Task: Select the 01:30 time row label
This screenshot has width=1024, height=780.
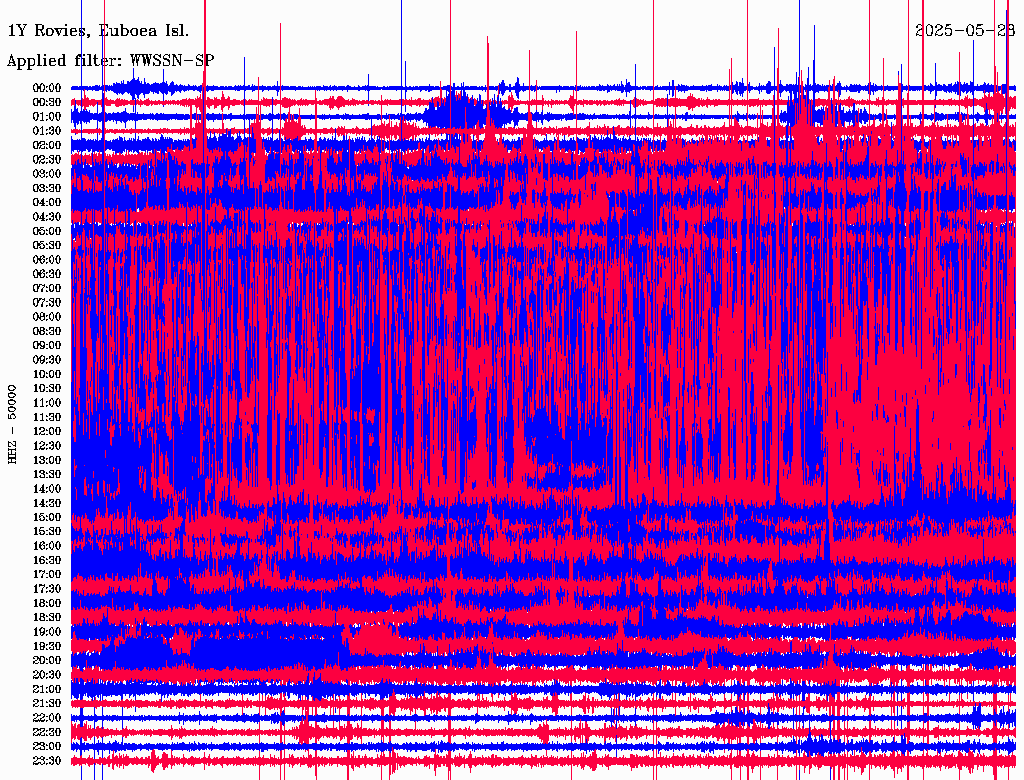Action: pos(48,131)
